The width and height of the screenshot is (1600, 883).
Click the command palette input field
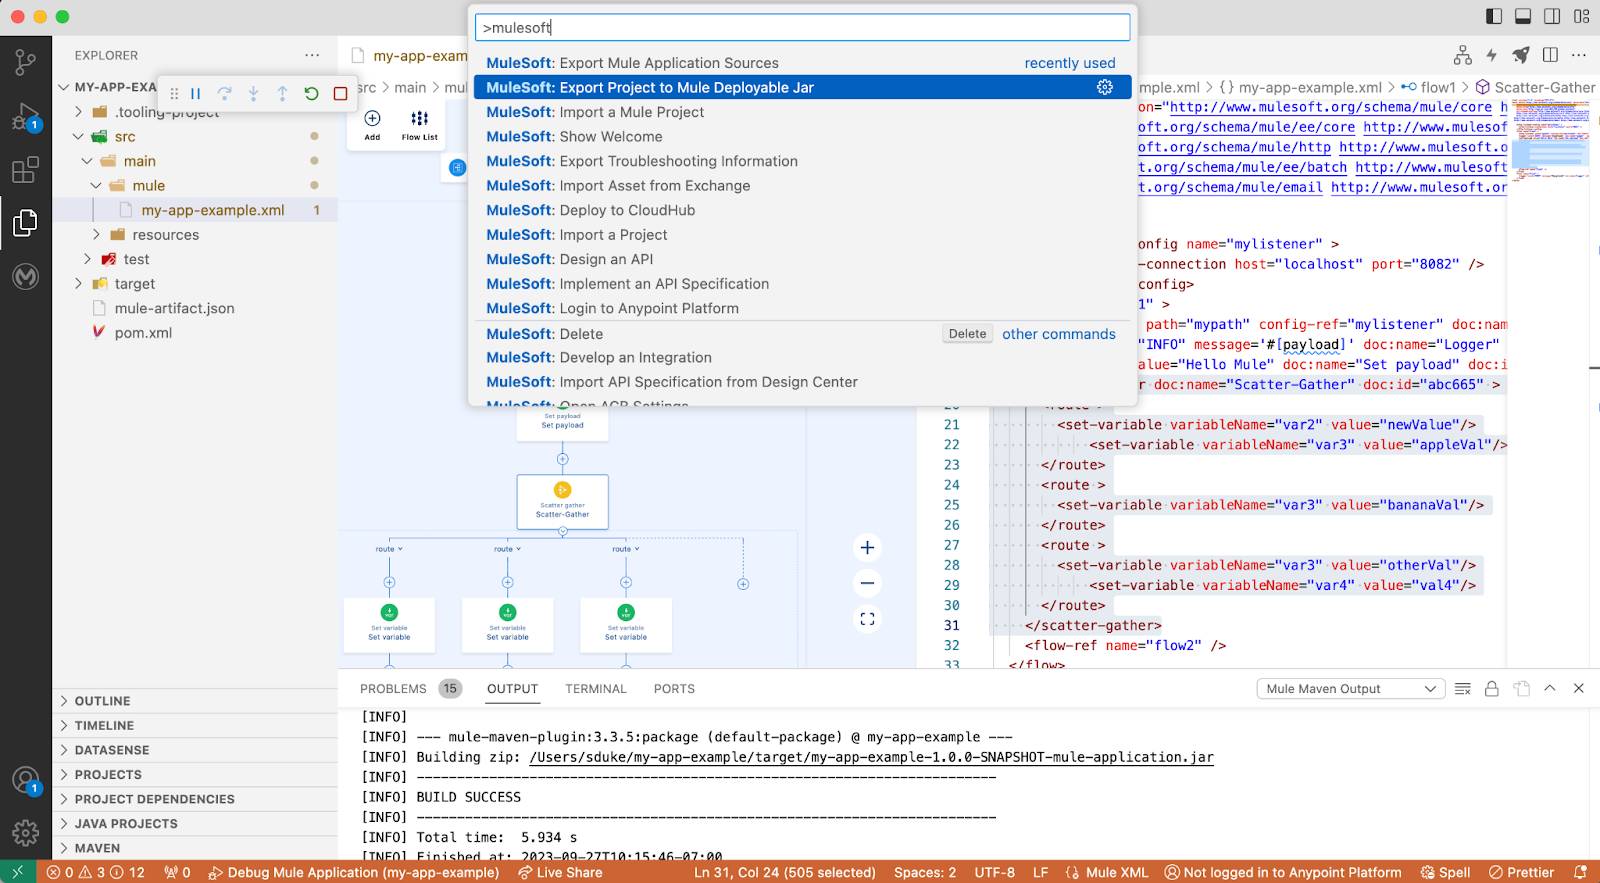click(x=802, y=28)
